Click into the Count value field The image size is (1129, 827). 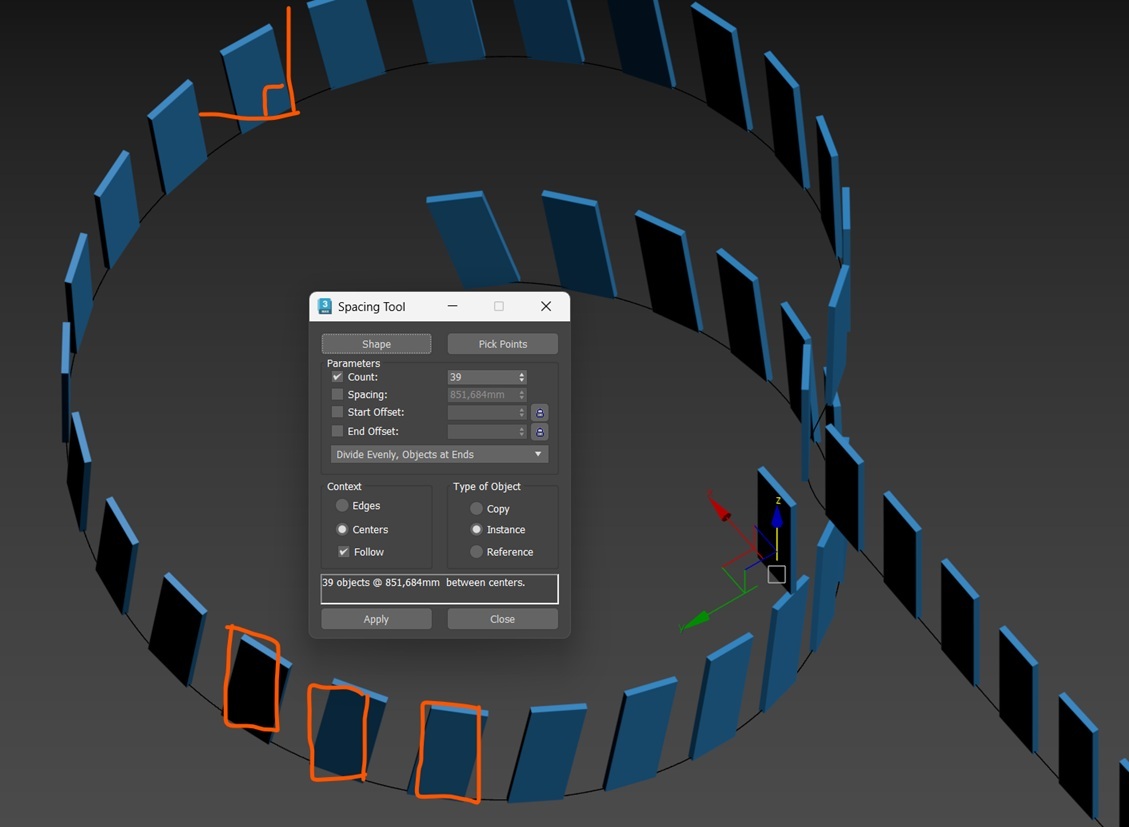(x=482, y=377)
